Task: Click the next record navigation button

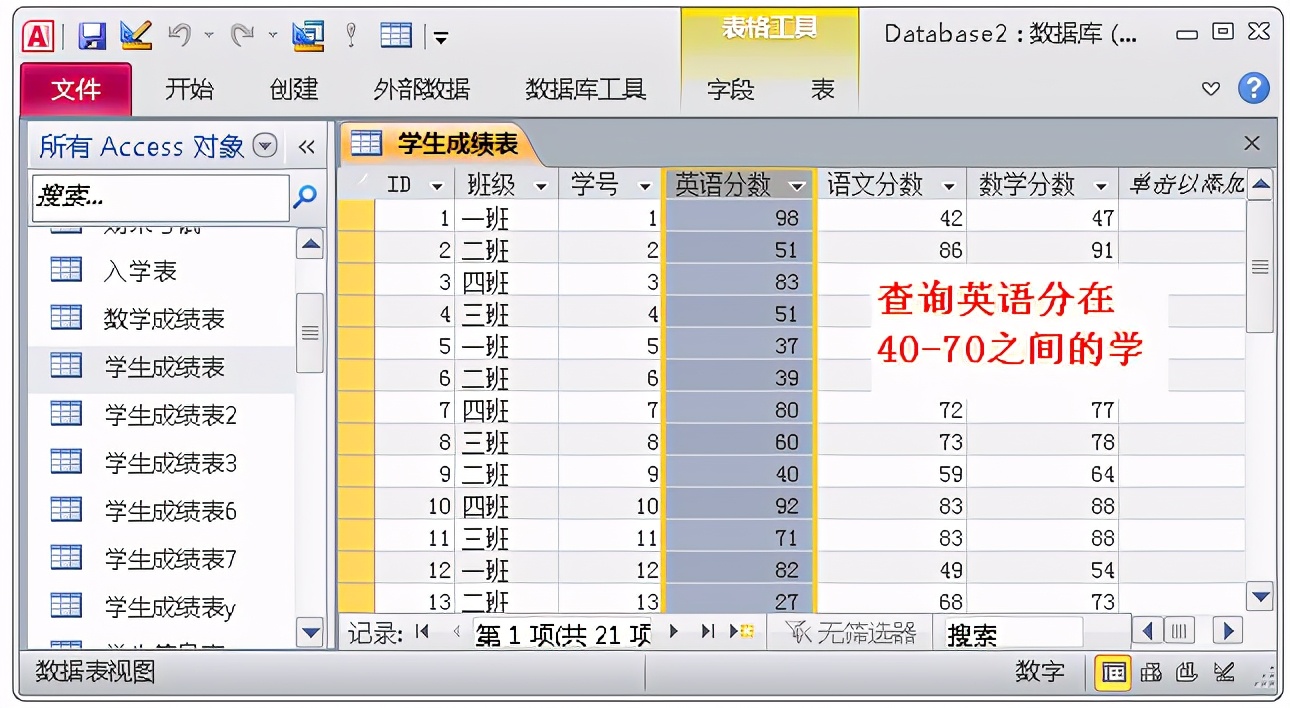Action: (674, 632)
